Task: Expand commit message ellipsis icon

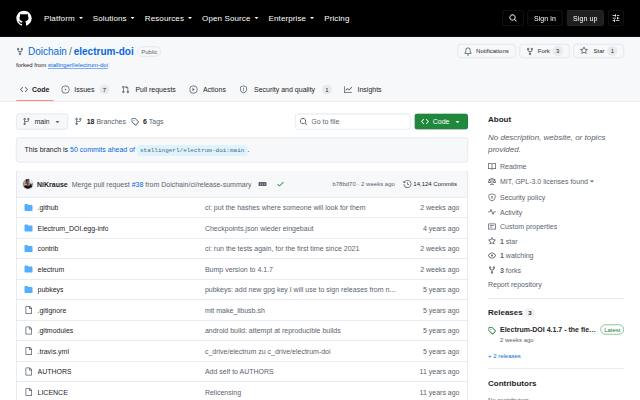Action: 262,184
